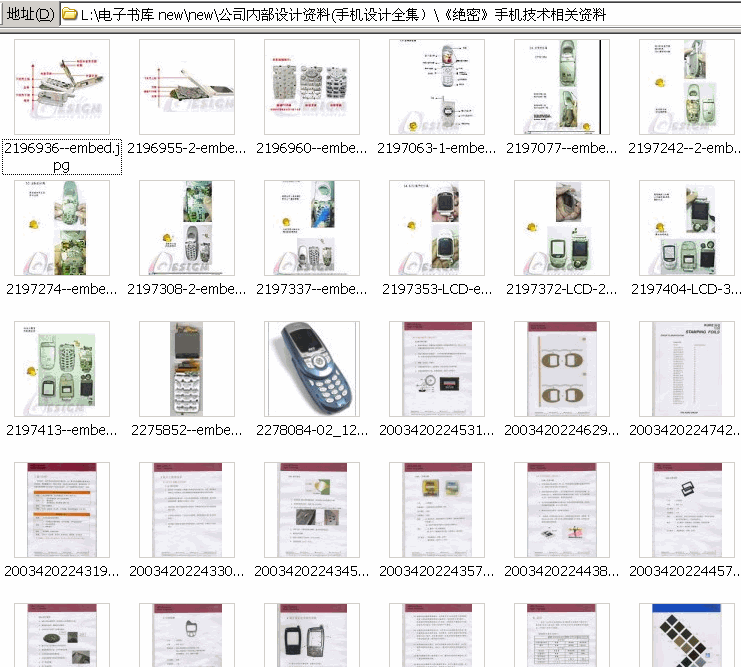The height and width of the screenshot is (667, 741).
Task: Click the 2196936--embed.jpg file name label
Action: coord(62,156)
